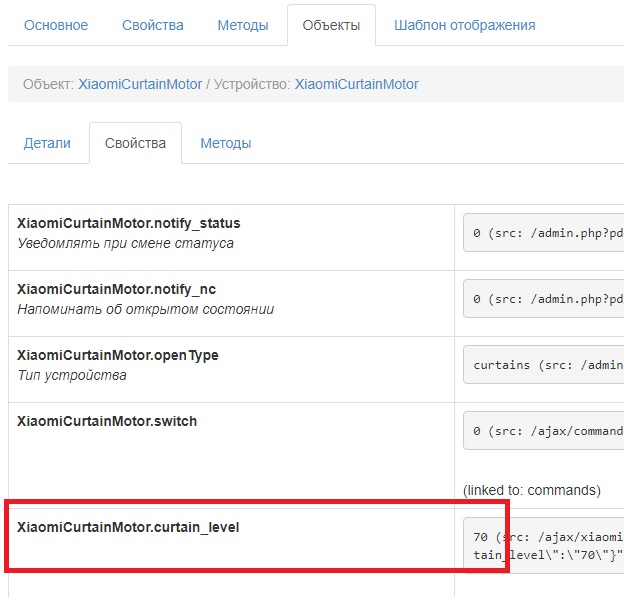Focus the switch property value field
Image resolution: width=624 pixels, height=597 pixels.
click(545, 430)
